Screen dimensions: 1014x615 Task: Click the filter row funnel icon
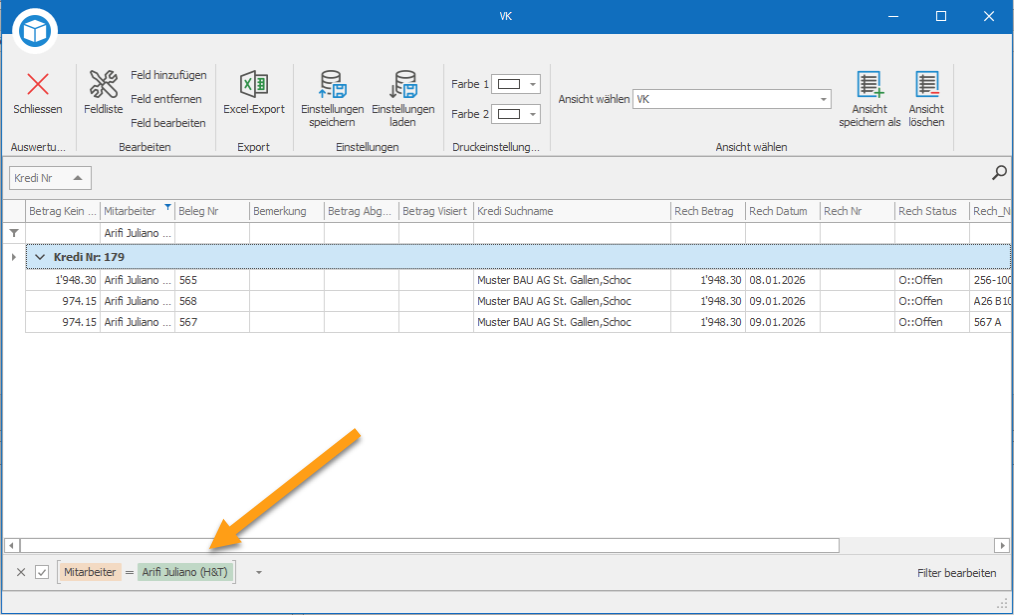(x=14, y=233)
